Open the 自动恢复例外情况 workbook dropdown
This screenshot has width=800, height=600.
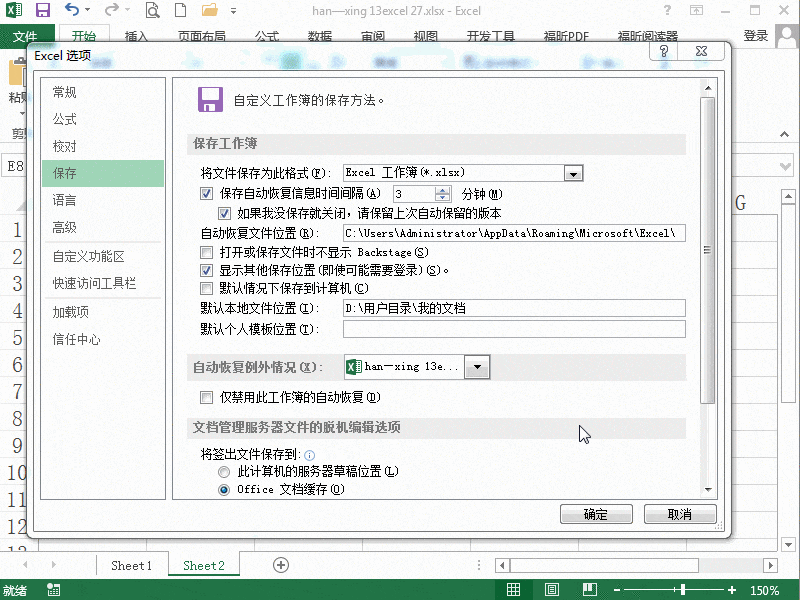point(478,366)
